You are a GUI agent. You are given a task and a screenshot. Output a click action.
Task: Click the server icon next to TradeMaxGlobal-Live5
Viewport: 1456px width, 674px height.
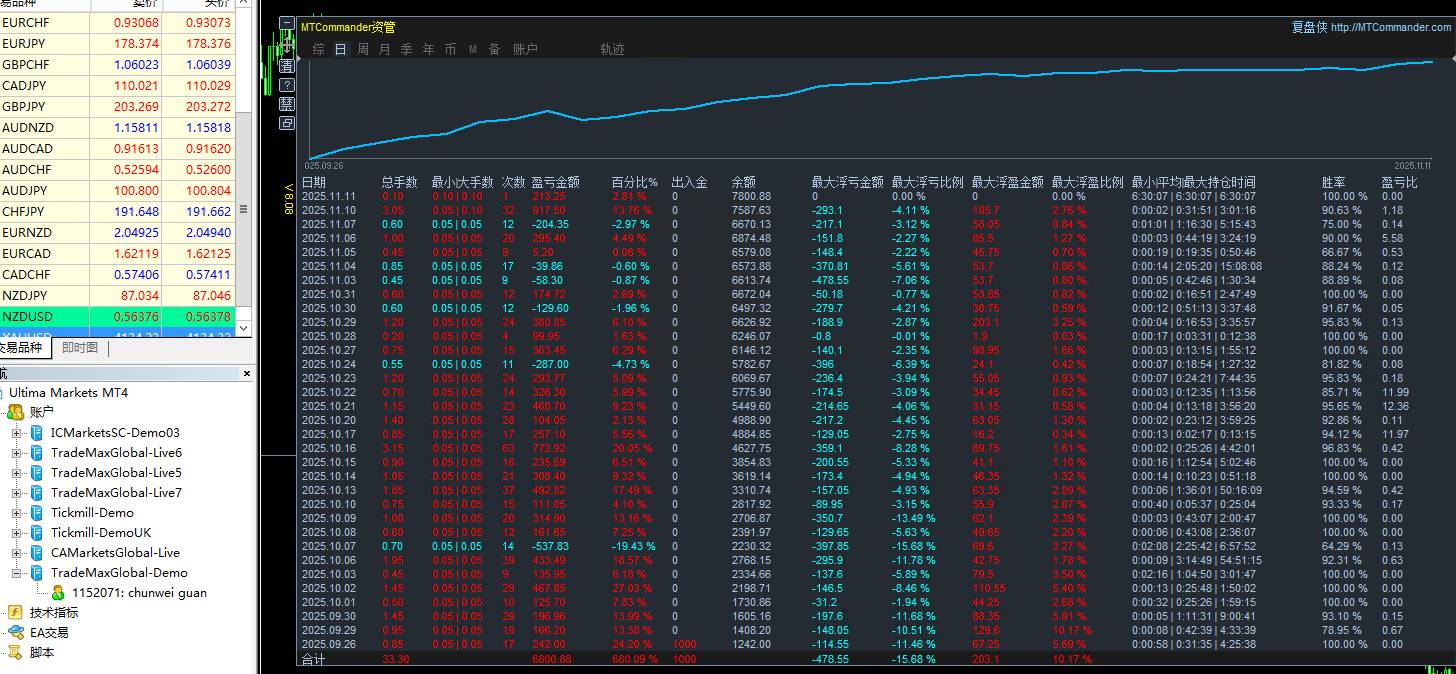[x=37, y=472]
